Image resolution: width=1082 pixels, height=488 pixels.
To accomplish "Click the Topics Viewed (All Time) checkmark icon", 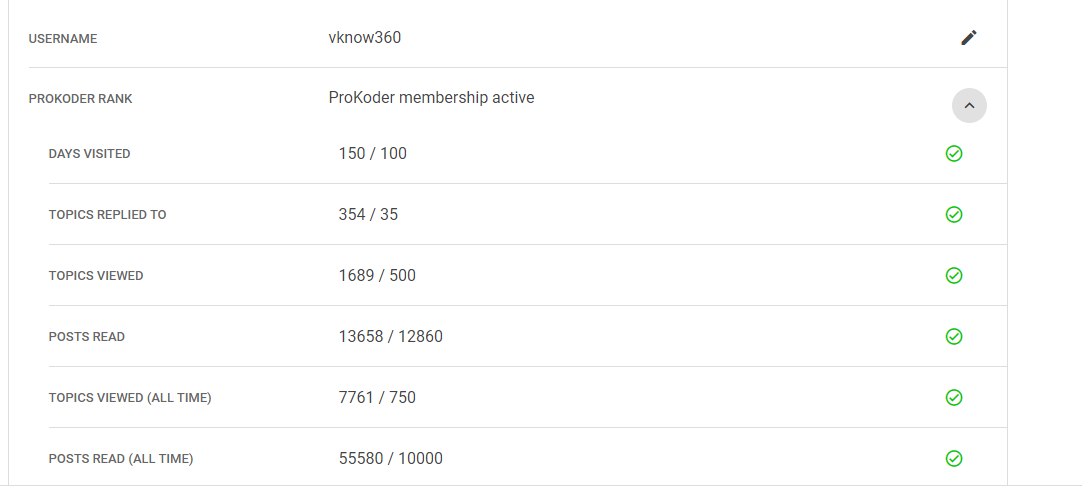I will point(954,398).
